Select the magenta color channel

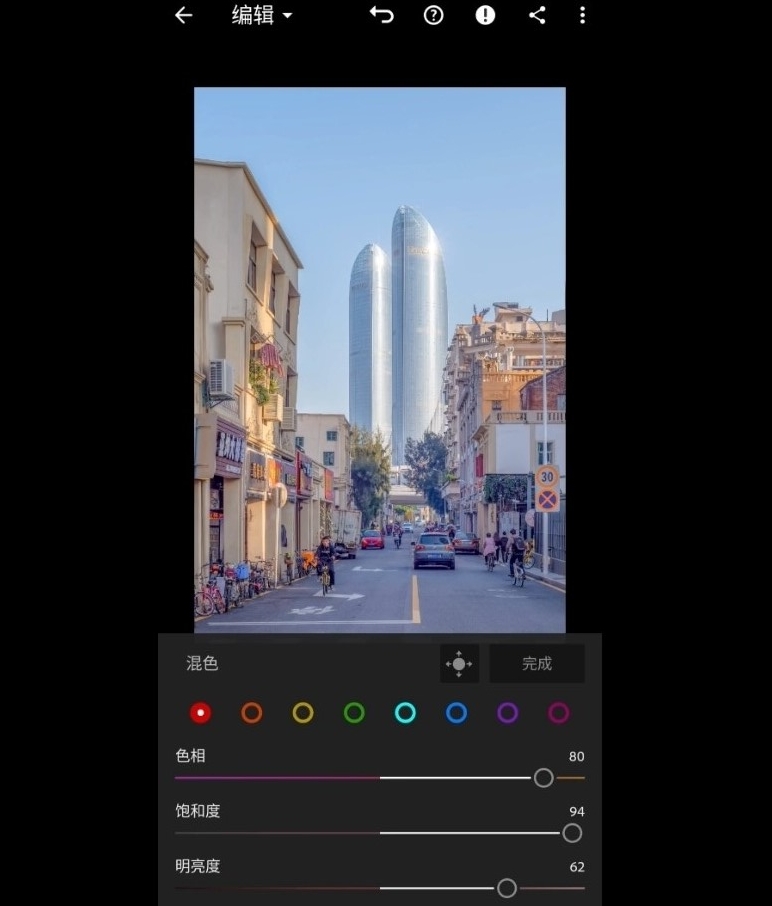tap(559, 713)
